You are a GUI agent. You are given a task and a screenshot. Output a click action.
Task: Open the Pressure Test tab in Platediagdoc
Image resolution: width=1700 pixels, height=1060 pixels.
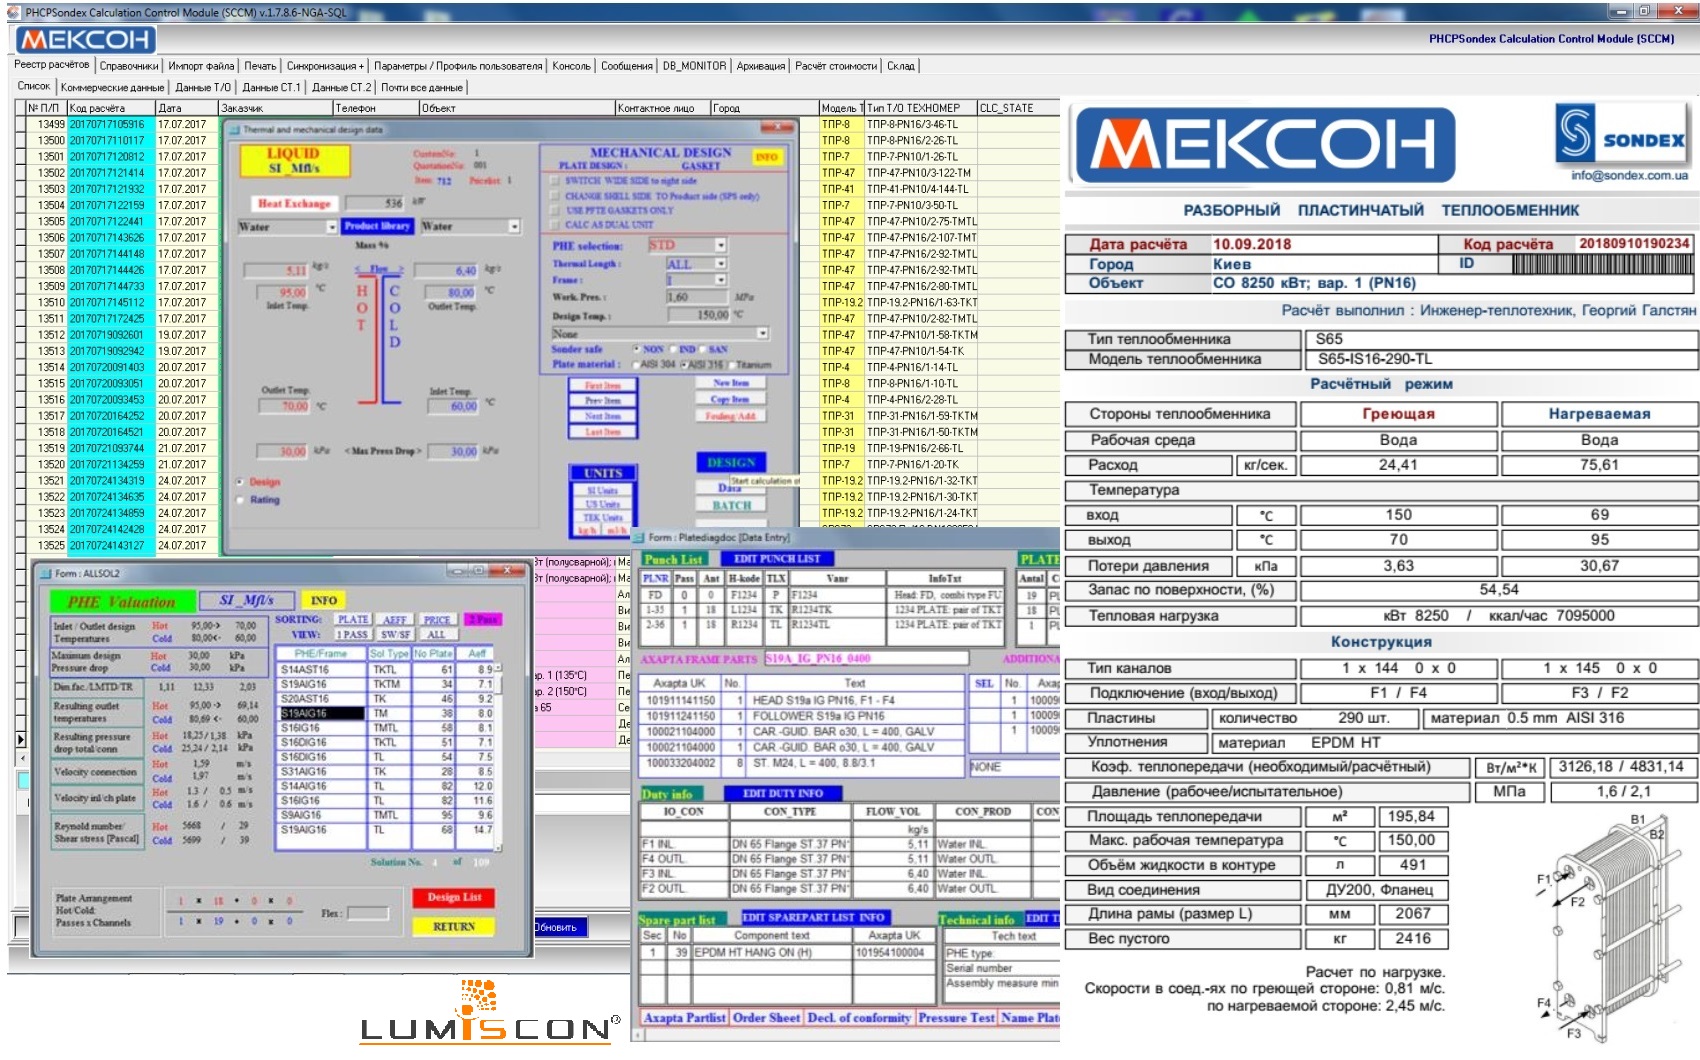point(956,1018)
